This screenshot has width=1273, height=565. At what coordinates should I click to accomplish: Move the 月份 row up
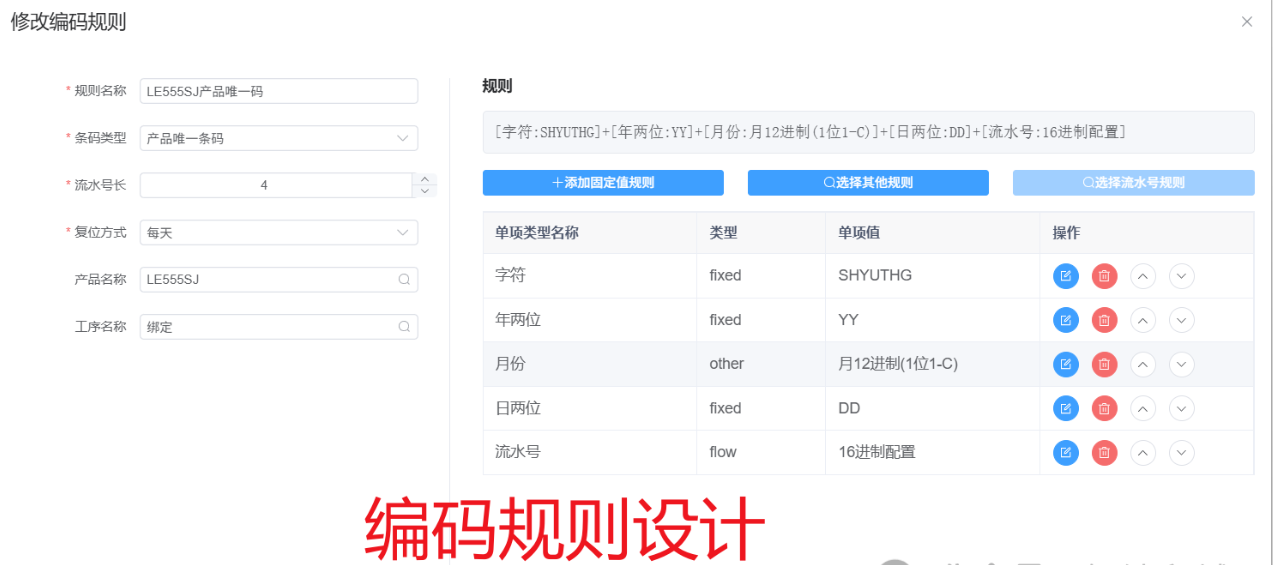(x=1143, y=364)
